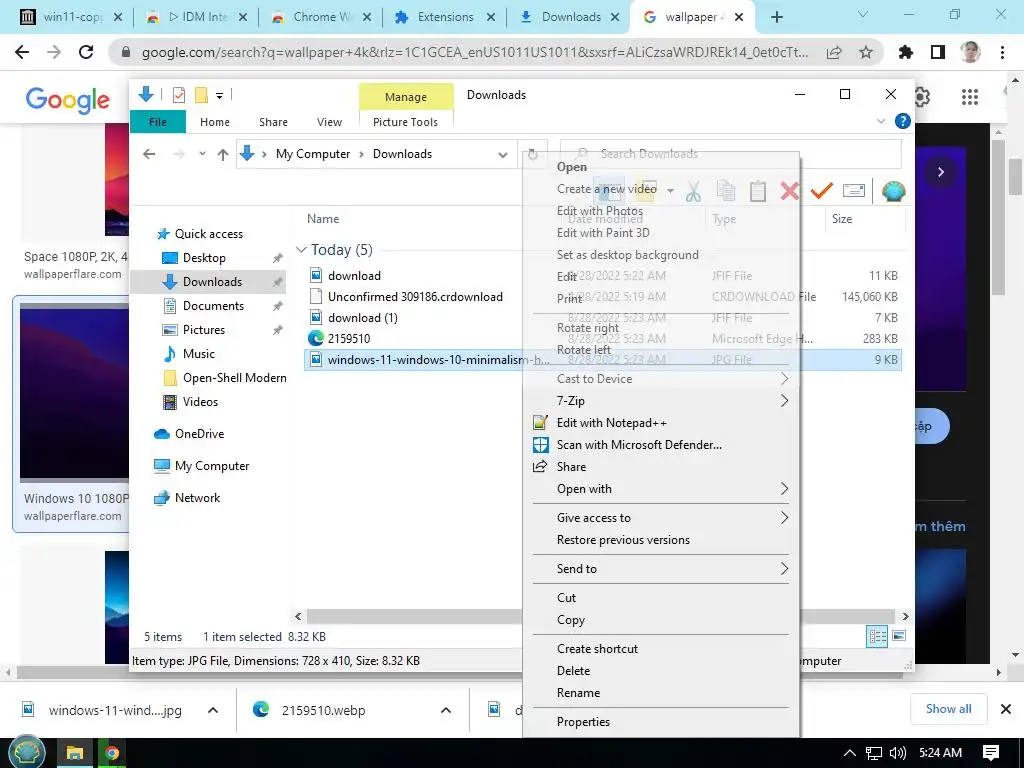Close the Chrome downloads bar
This screenshot has width=1024, height=768.
click(1006, 709)
